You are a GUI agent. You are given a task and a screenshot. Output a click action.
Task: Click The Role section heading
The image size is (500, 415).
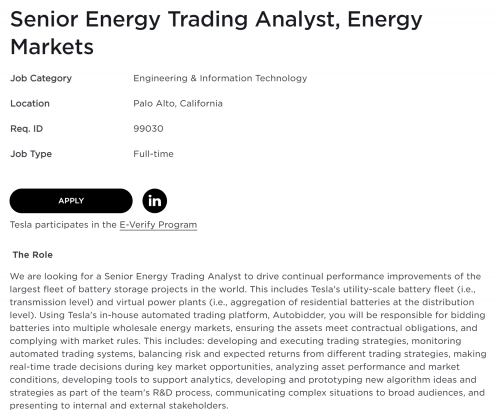(x=33, y=255)
